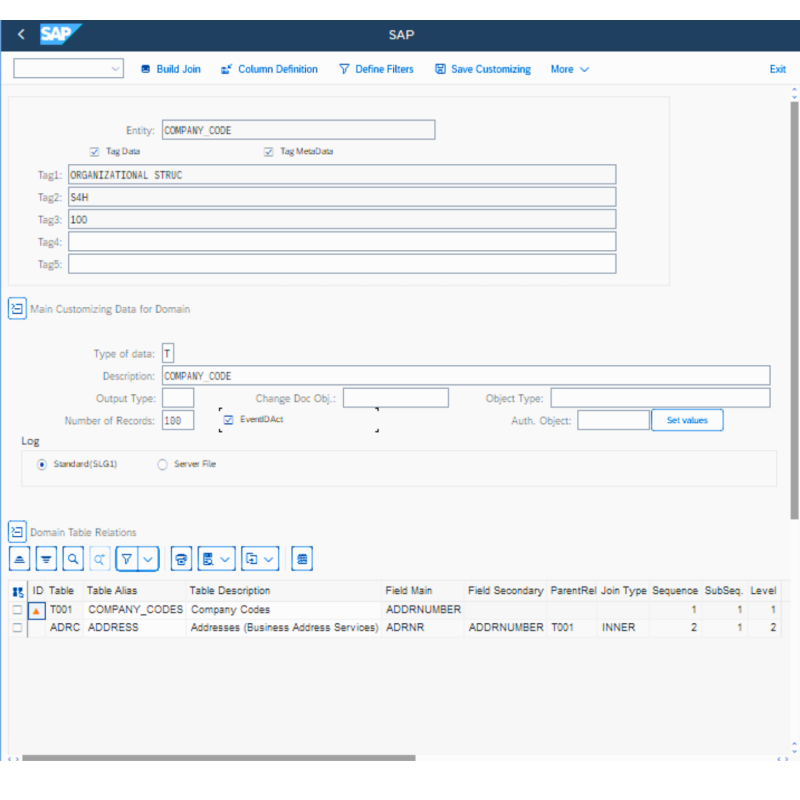Collapse the Main Customizing Data section icon
Screen dimensions: 800x800
click(17, 309)
